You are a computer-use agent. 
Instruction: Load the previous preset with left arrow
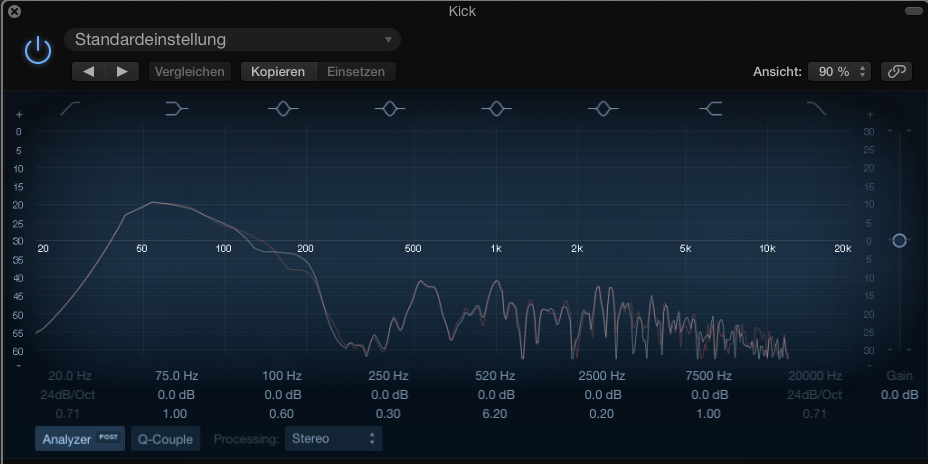(89, 72)
